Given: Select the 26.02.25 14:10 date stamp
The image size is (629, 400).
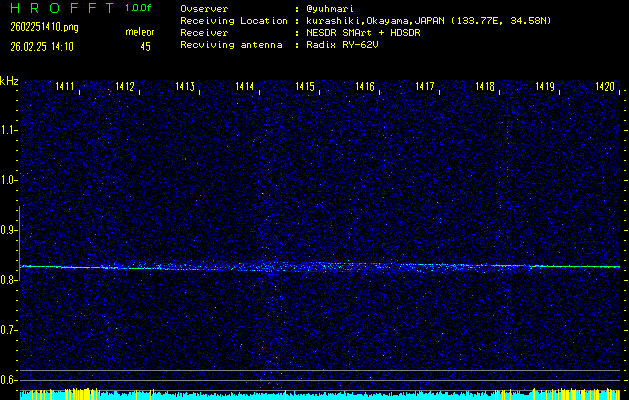Looking at the screenshot, I should tap(43, 46).
